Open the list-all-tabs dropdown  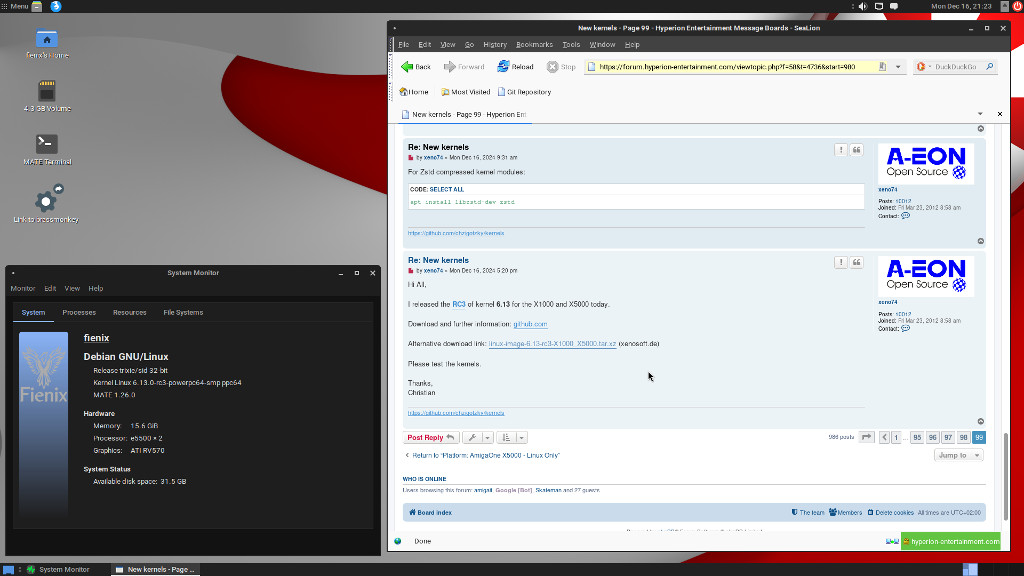(980, 114)
